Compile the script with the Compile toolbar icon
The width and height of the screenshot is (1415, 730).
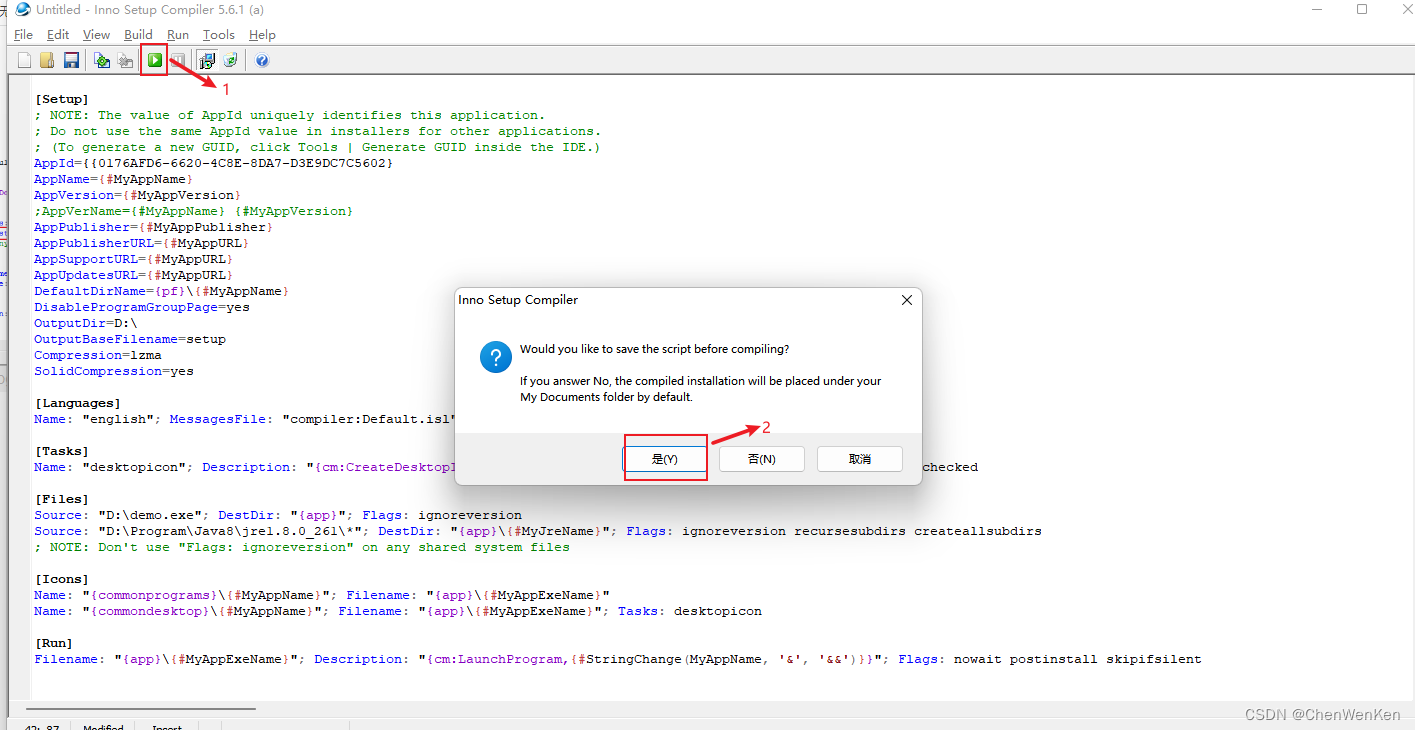click(102, 61)
